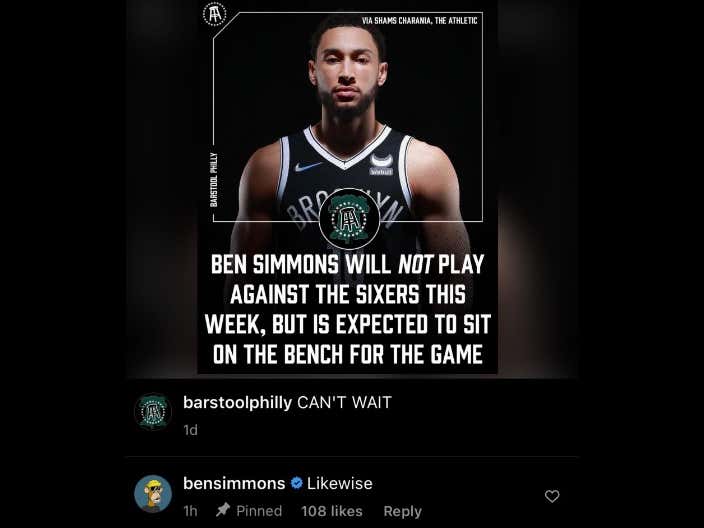The width and height of the screenshot is (704, 528).
Task: Open the bensimmons ape avatar
Action: [153, 494]
